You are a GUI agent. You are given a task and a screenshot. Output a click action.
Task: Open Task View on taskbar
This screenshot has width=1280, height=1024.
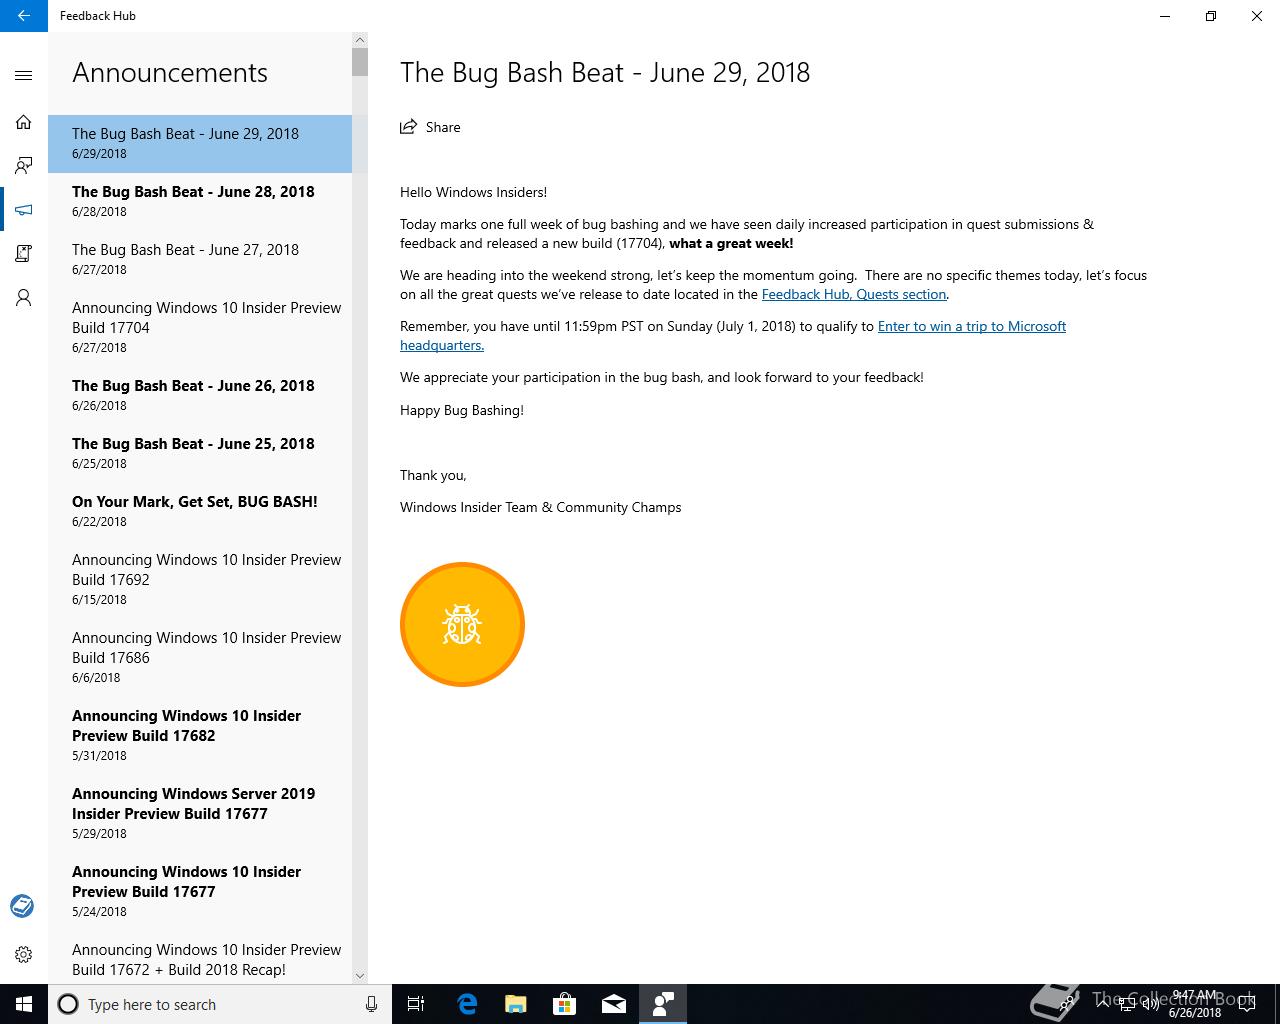416,1004
